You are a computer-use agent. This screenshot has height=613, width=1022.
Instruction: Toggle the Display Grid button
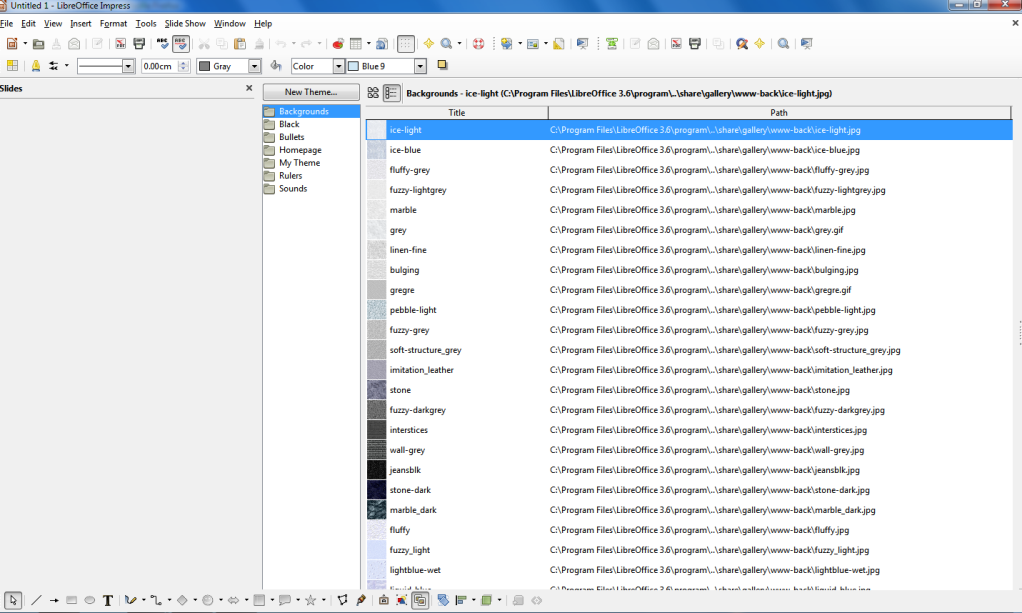pyautogui.click(x=405, y=44)
